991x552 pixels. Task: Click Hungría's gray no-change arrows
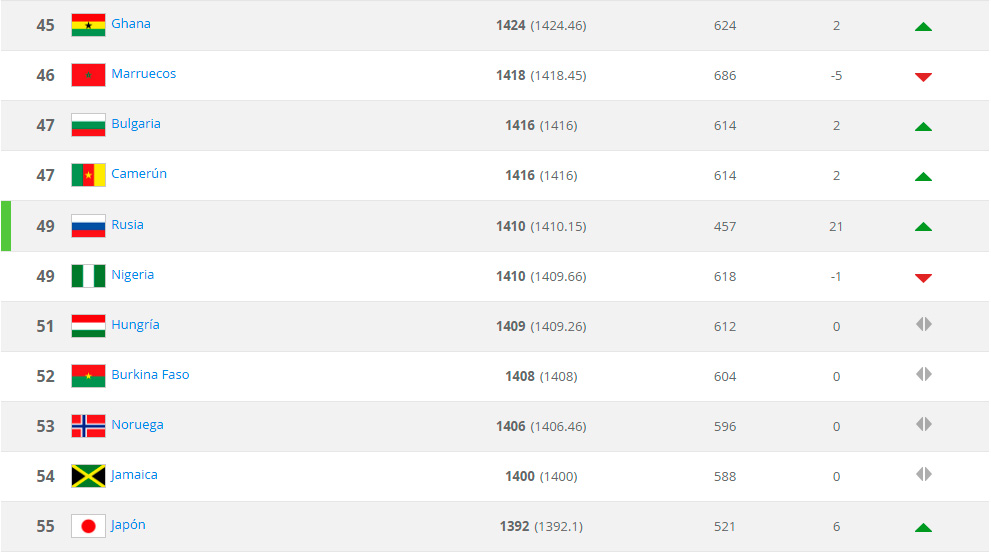click(x=923, y=325)
